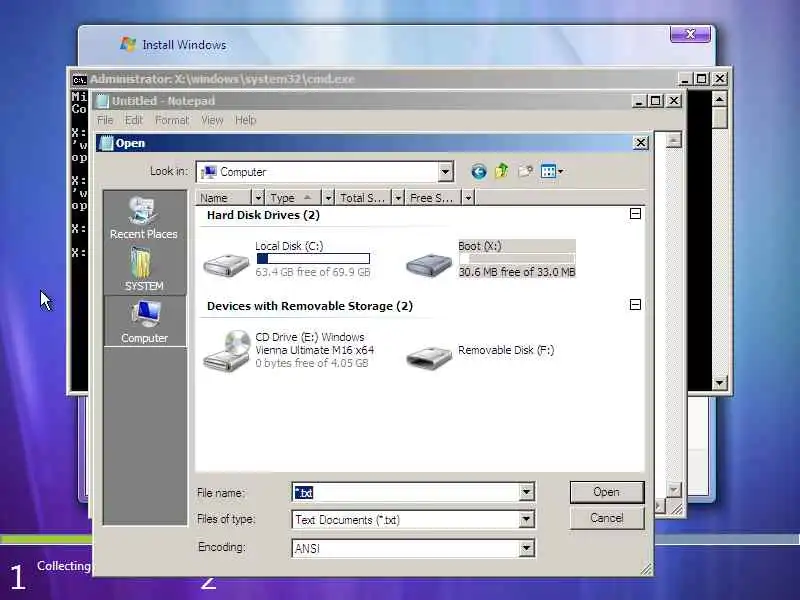Click cmd window scroll up arrow

click(719, 98)
